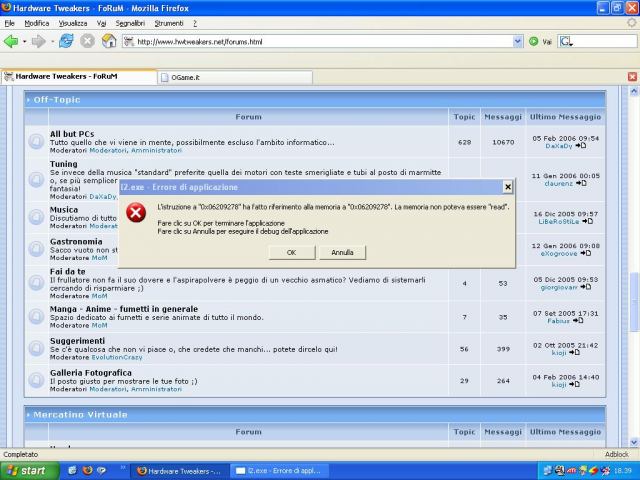Image resolution: width=640 pixels, height=480 pixels.
Task: Open the Back button history dropdown arrow
Action: [24, 41]
